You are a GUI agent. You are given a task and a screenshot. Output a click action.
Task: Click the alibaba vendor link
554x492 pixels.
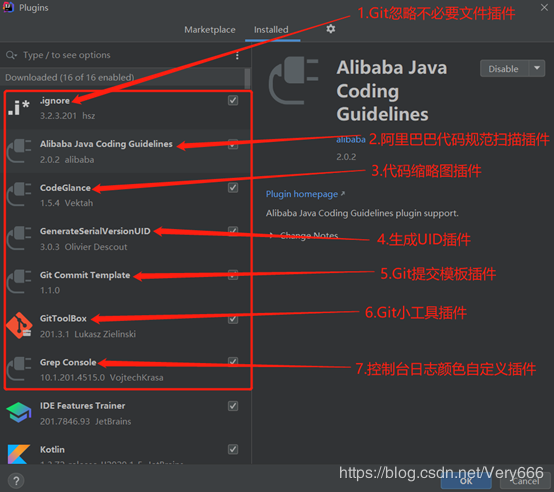(350, 140)
